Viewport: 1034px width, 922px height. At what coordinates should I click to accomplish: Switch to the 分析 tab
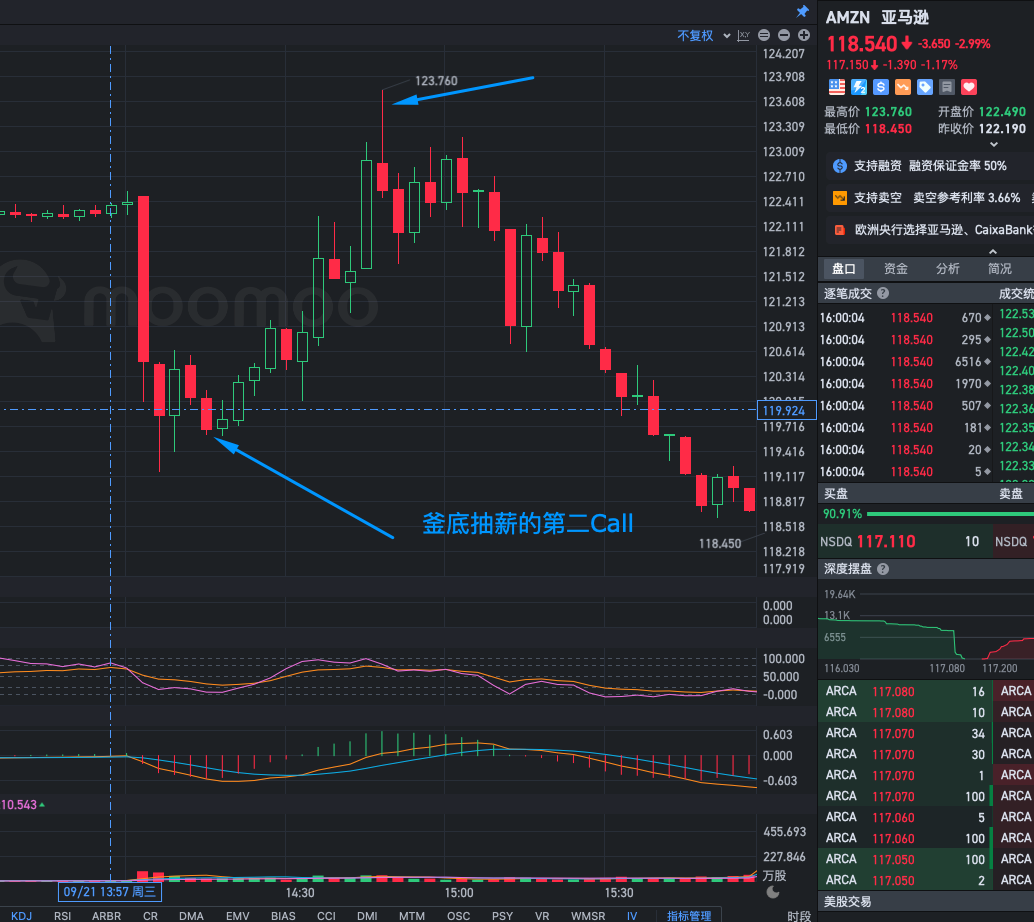click(x=948, y=268)
